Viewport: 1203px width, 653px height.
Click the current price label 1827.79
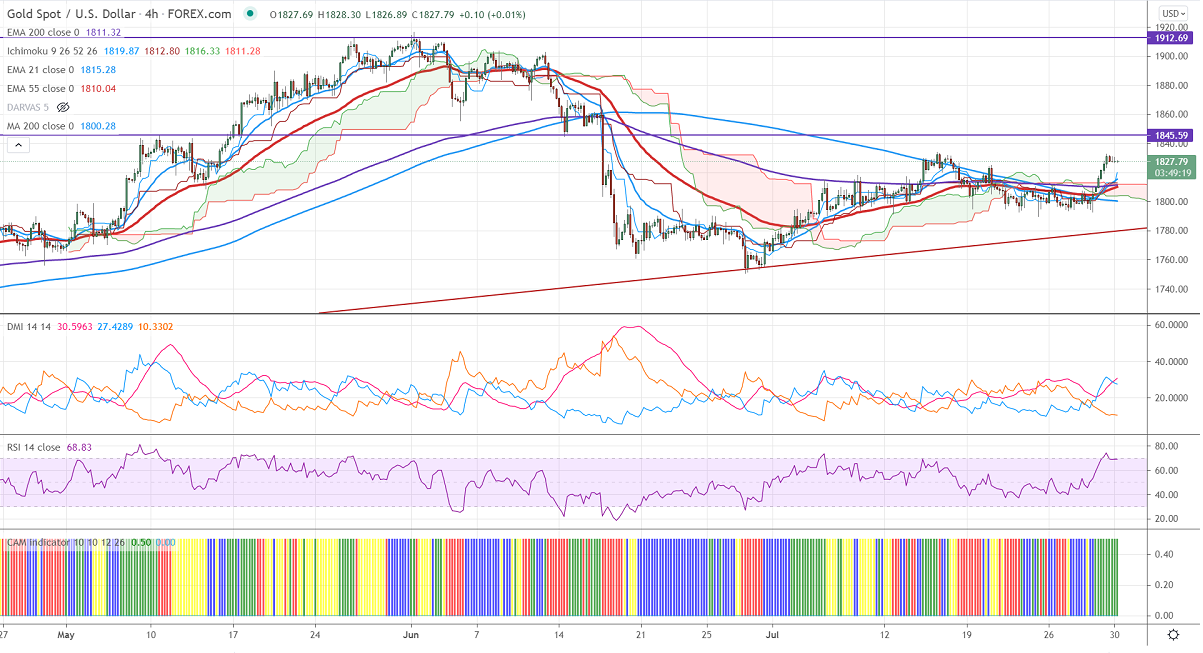pos(1171,161)
